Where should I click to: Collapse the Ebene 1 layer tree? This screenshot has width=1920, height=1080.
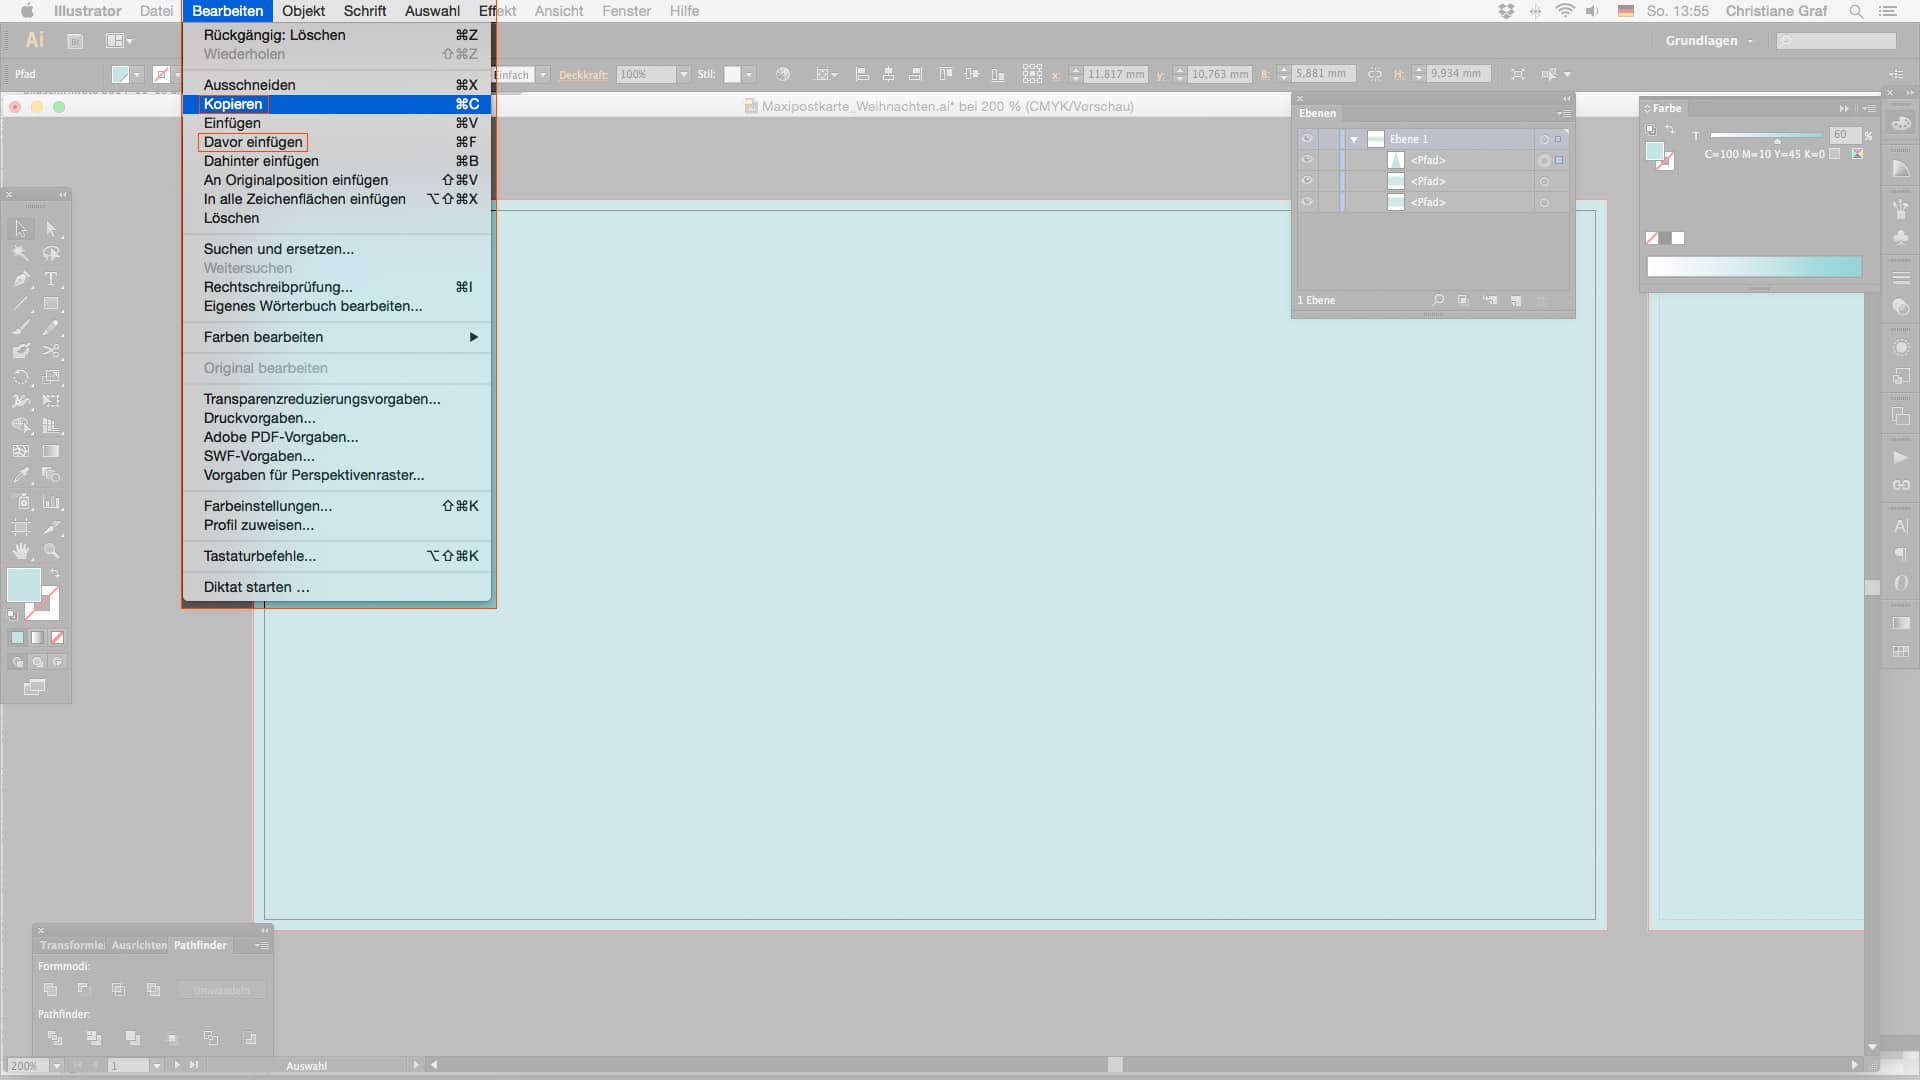click(1354, 140)
